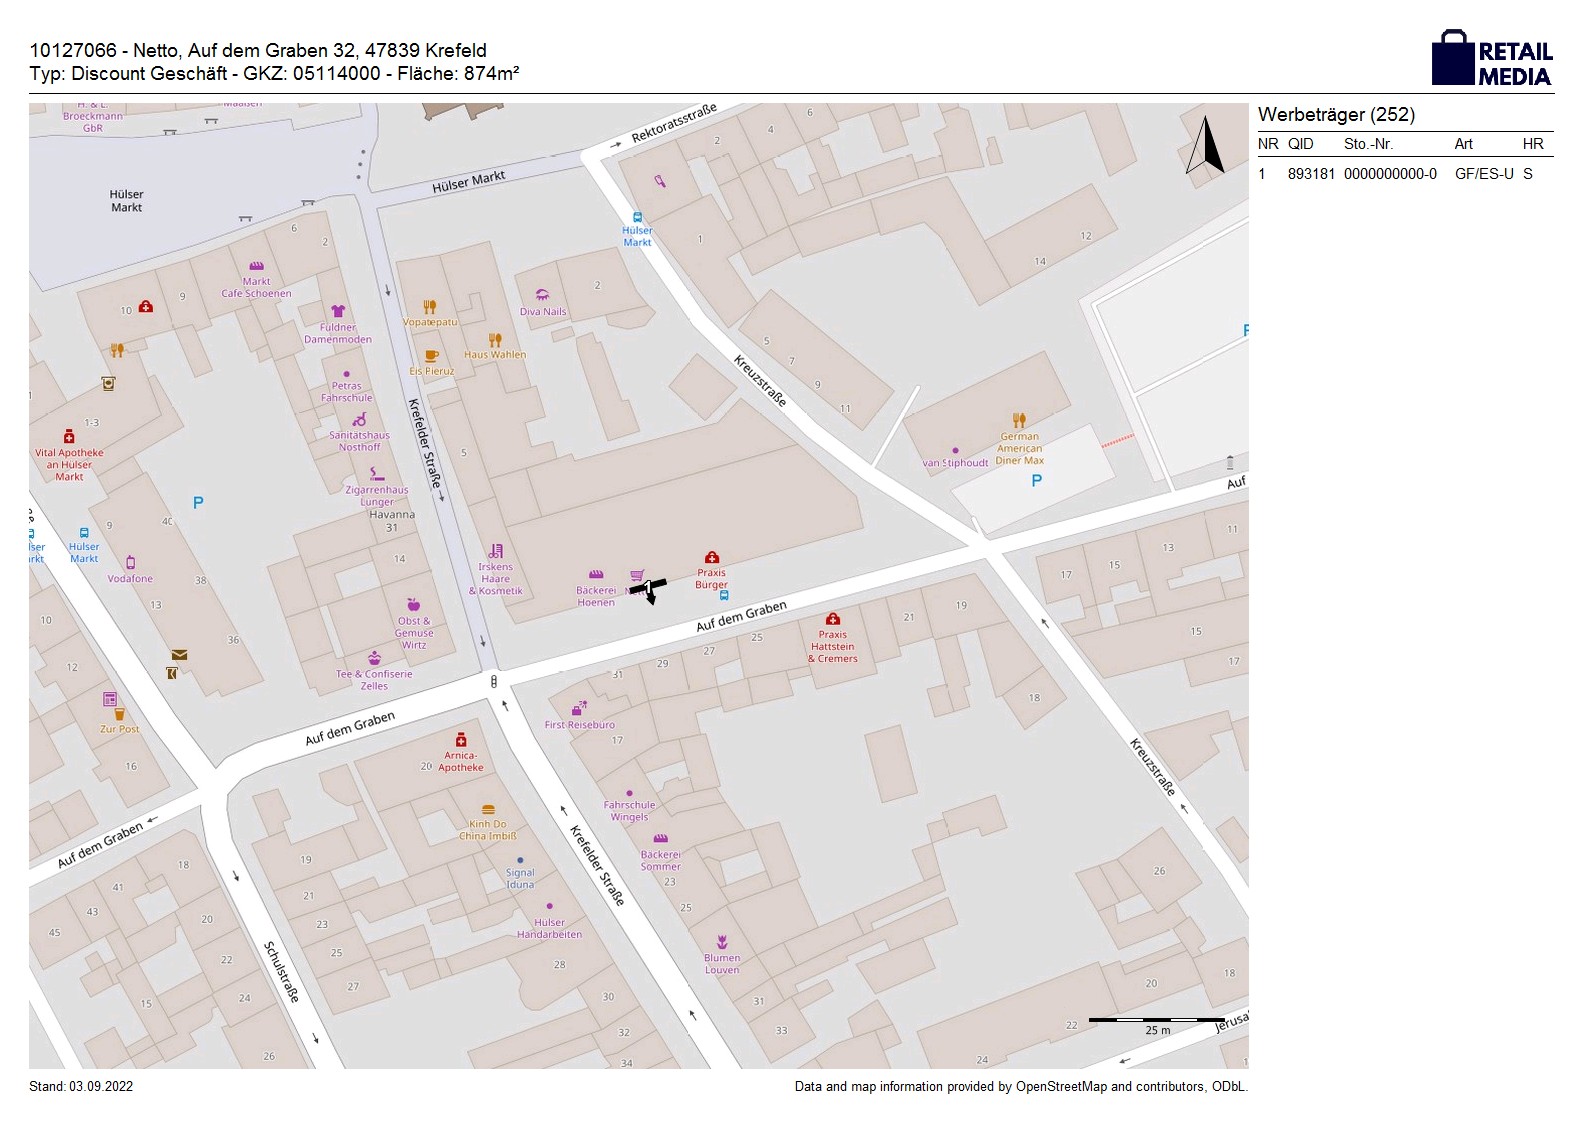
Task: Click the Retail Media shopping bag logo
Action: [1452, 58]
